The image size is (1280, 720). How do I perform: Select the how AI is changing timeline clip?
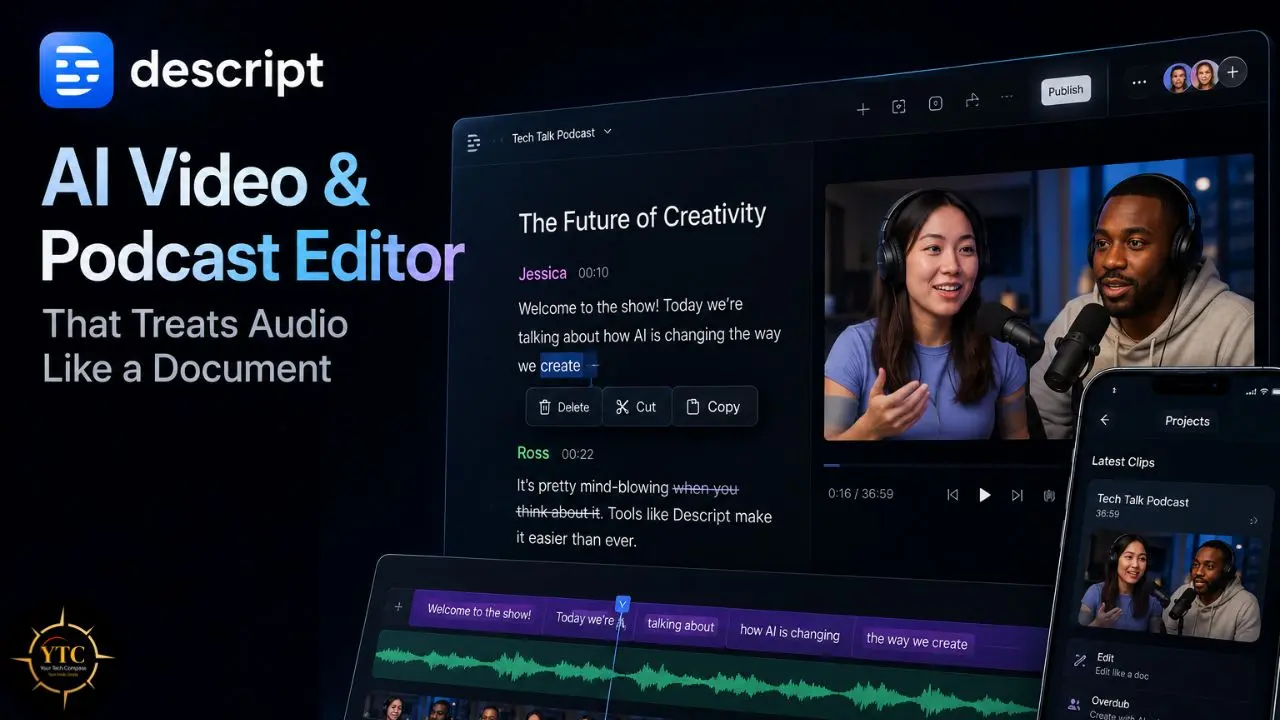(x=789, y=633)
